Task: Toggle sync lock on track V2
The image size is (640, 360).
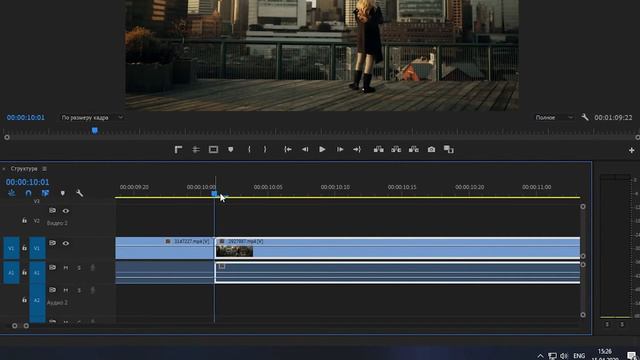Action: pyautogui.click(x=53, y=211)
